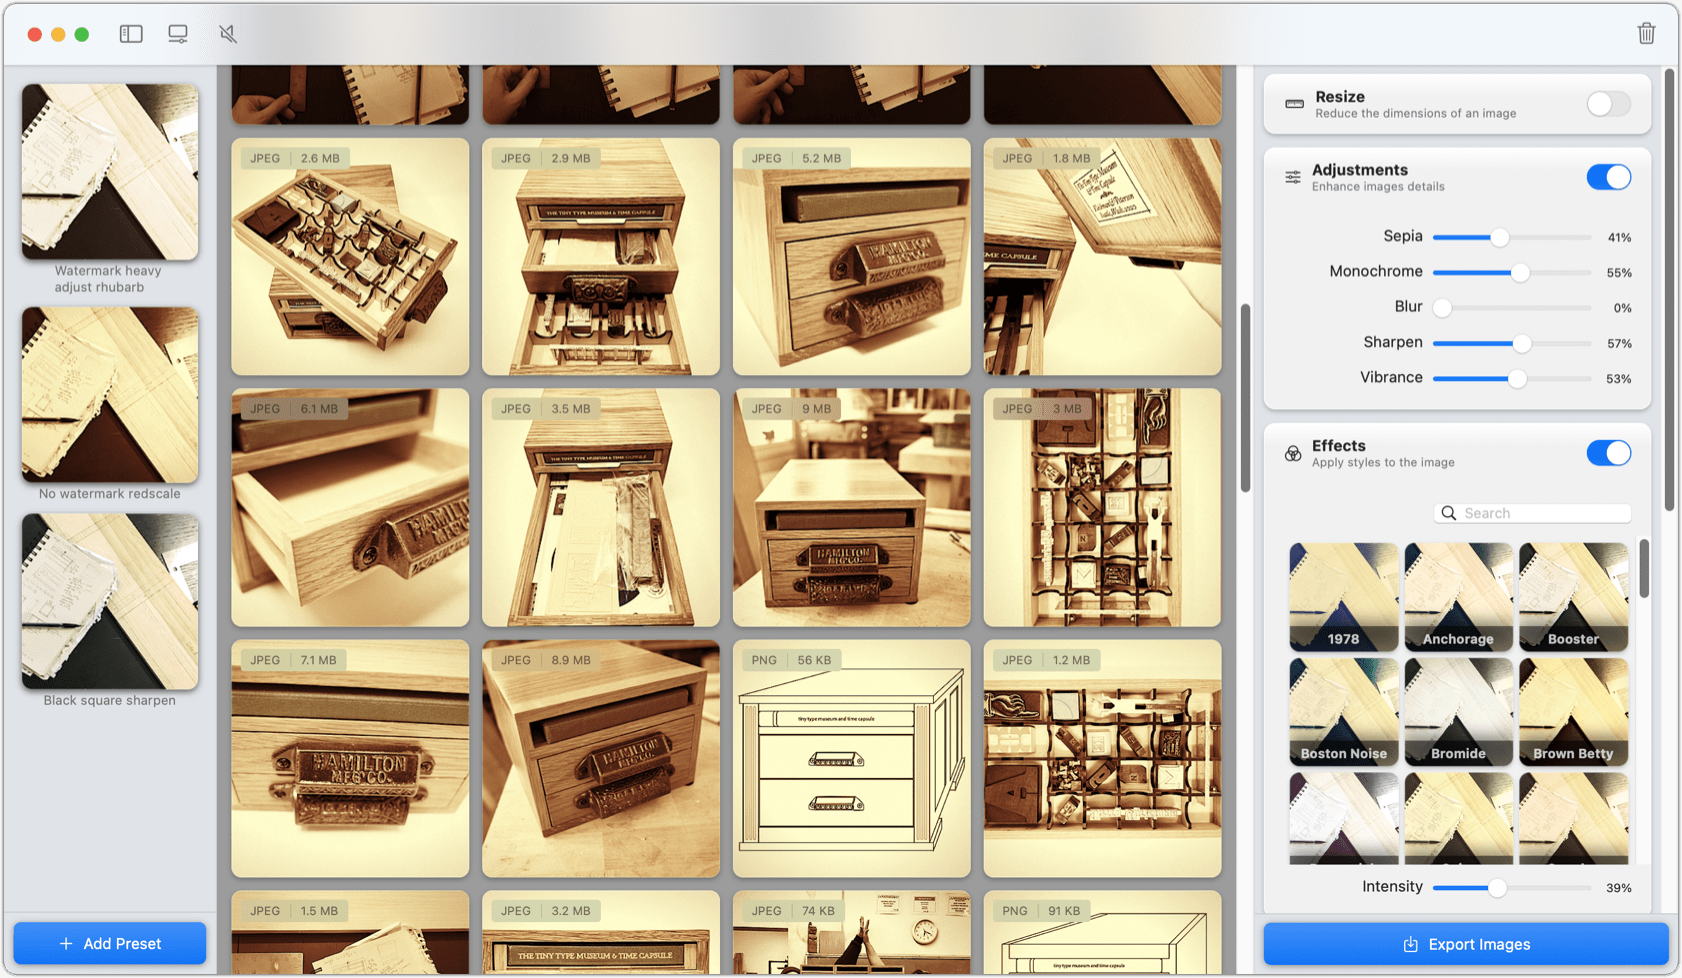Click the image grid scrollbar
Viewport: 1682px width, 978px height.
(x=1245, y=398)
